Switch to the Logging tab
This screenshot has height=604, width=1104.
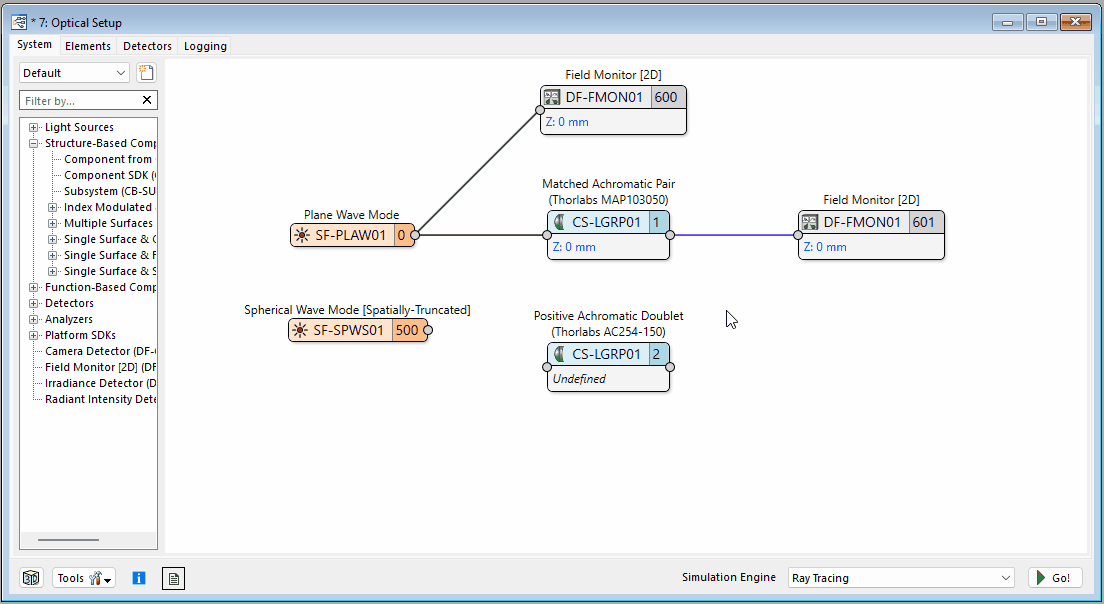[205, 46]
